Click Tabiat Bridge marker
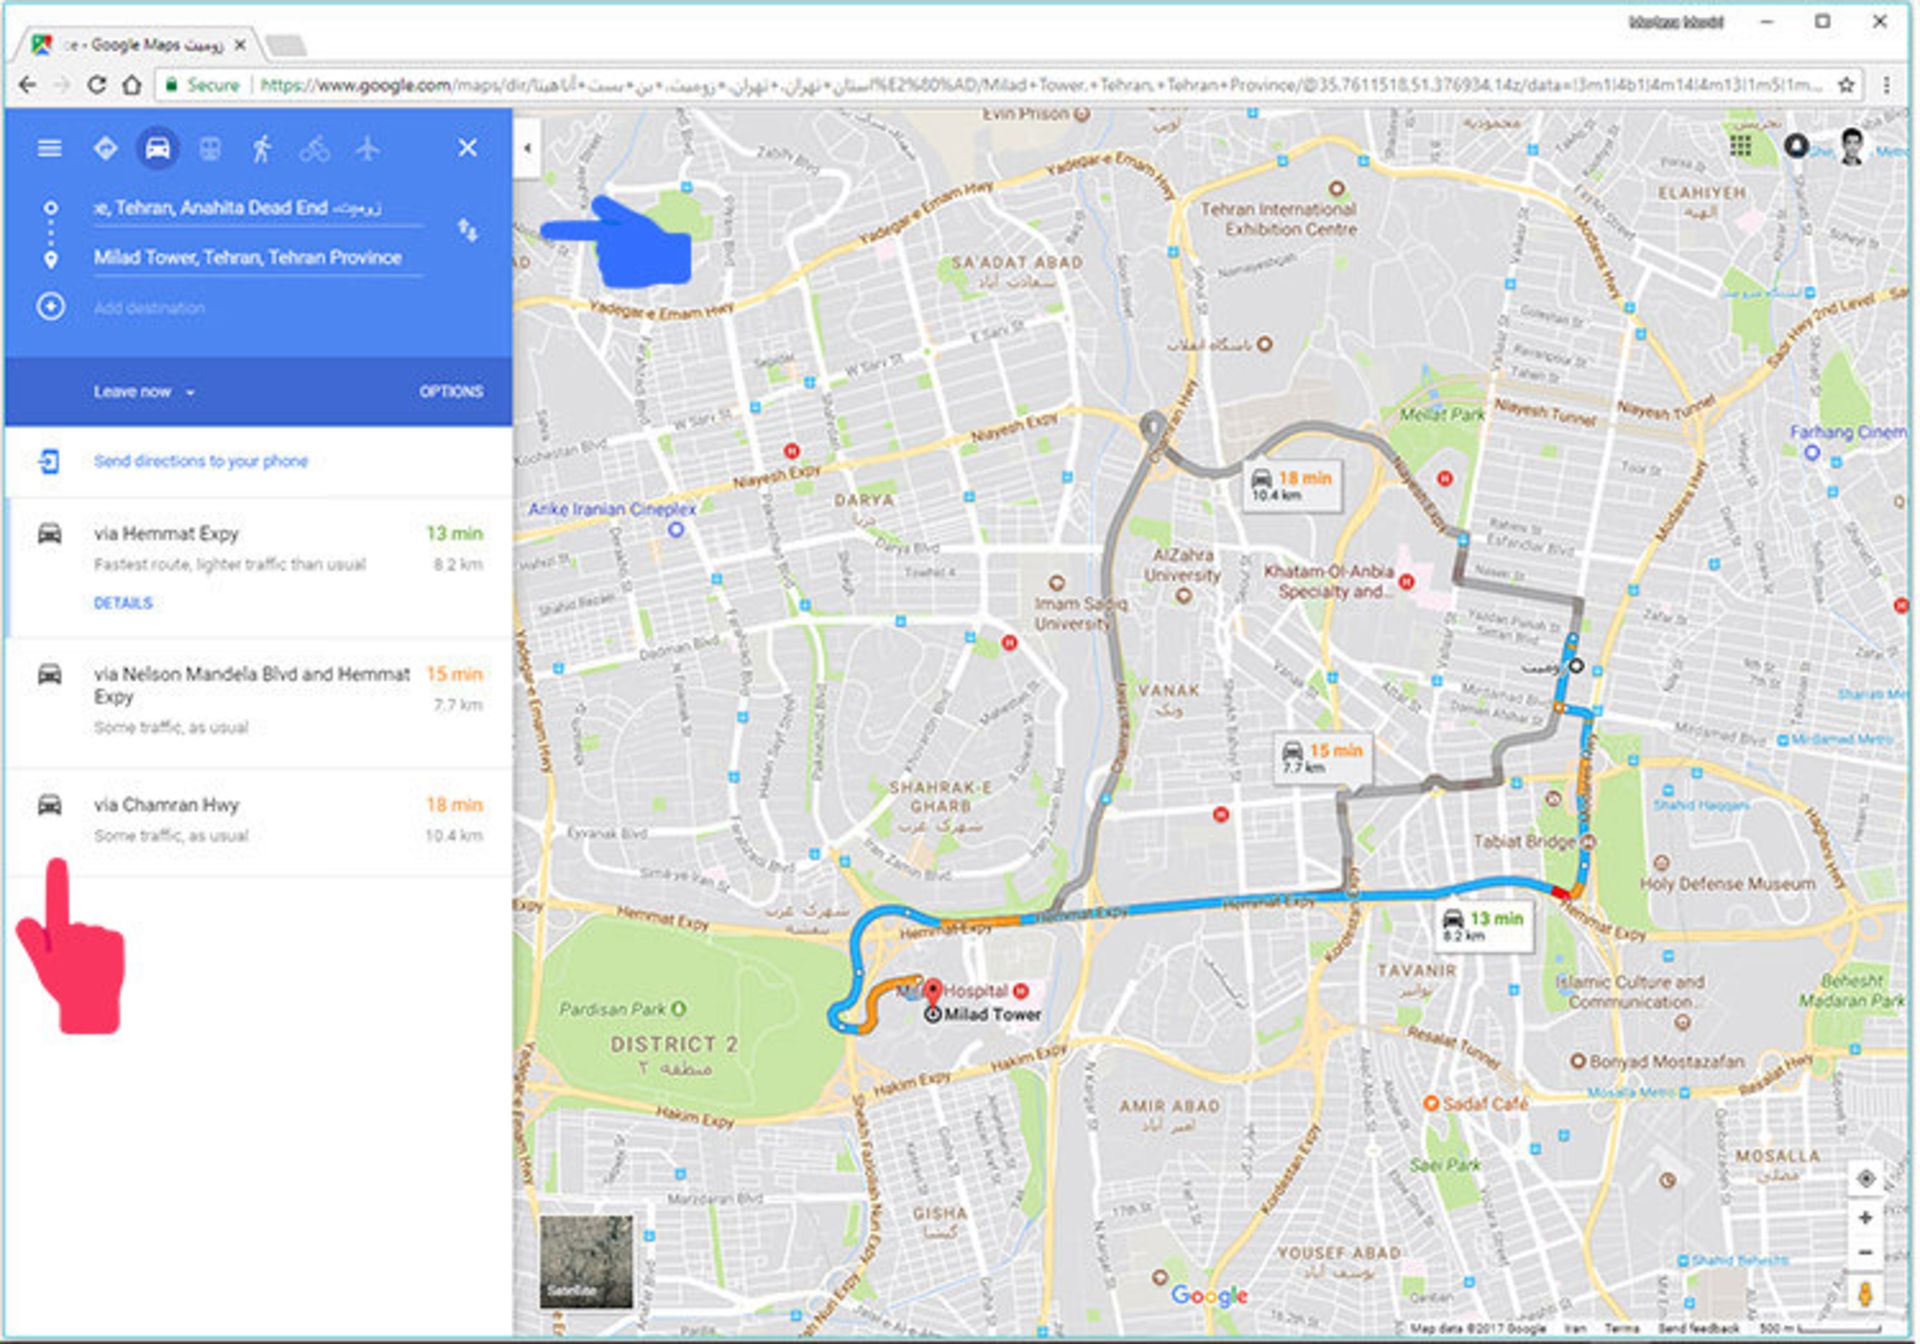Image resolution: width=1920 pixels, height=1344 pixels. (x=1588, y=841)
